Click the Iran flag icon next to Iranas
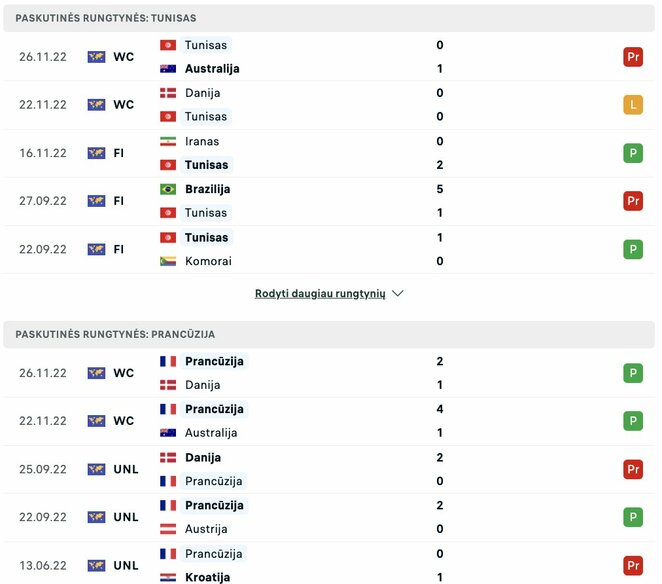Screen dimensions: 662x584 168,141
